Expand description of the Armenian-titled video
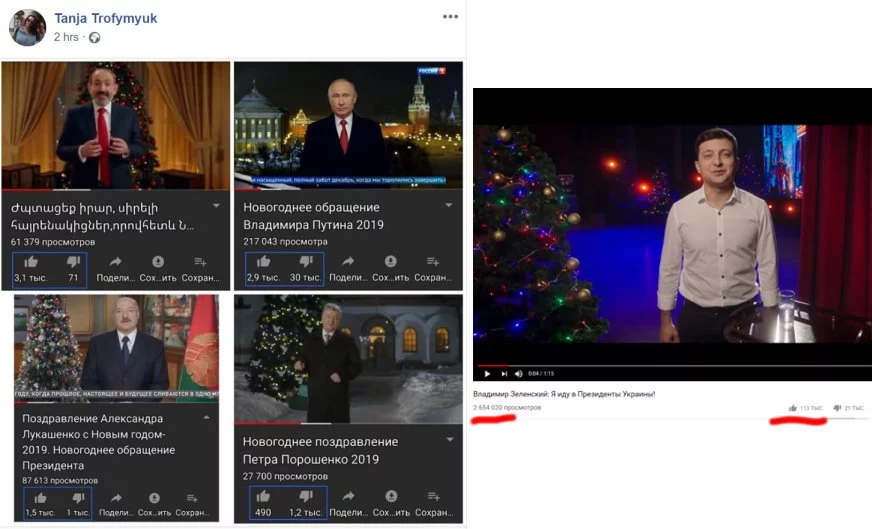Viewport: 872px width, 529px height. coord(216,206)
